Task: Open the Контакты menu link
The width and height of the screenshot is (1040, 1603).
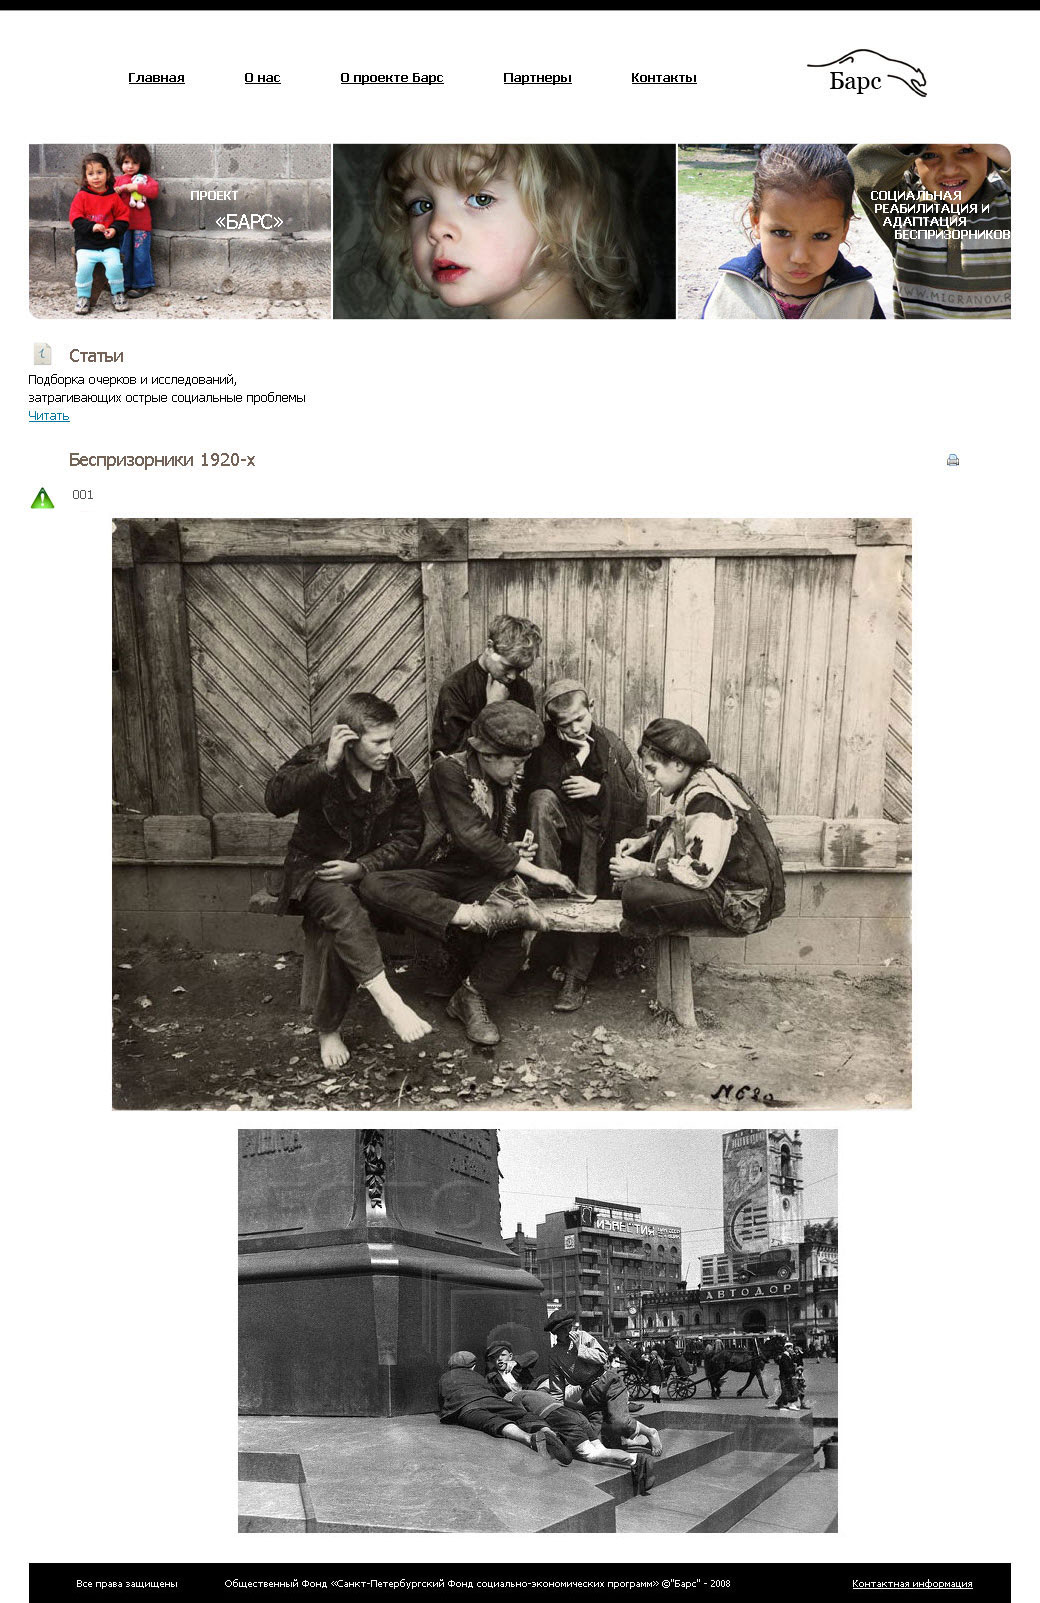Action: [663, 78]
